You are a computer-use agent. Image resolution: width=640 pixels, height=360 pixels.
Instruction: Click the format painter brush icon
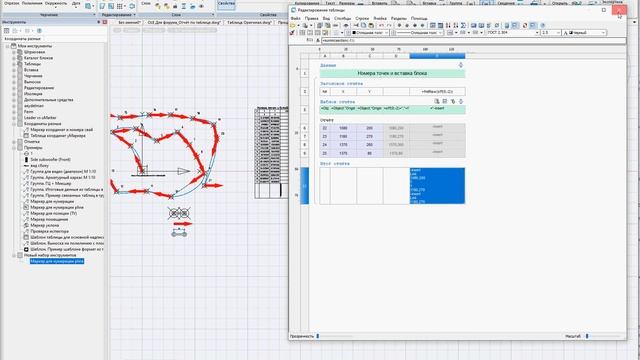tap(292, 33)
